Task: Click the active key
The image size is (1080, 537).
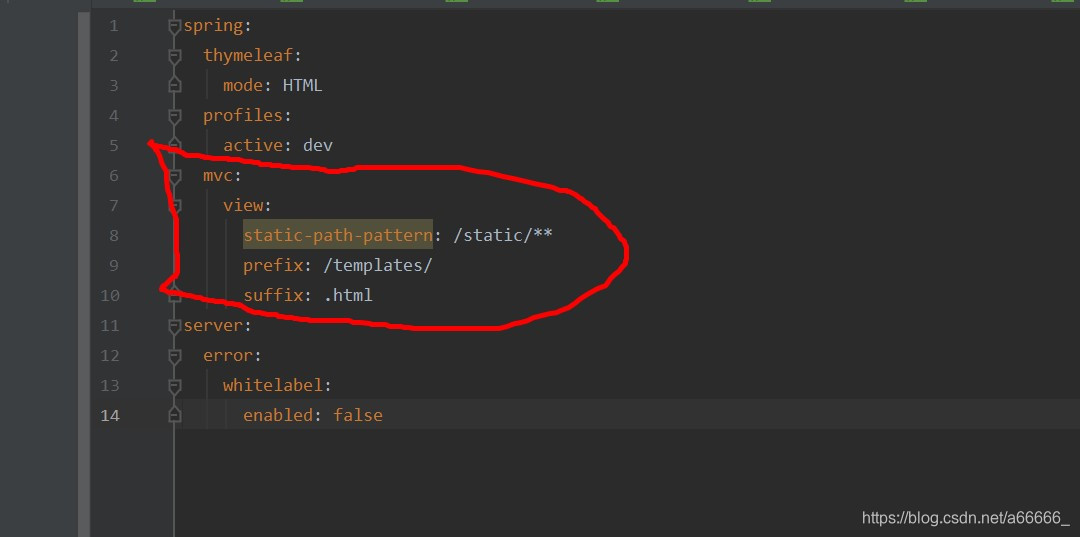Action: pyautogui.click(x=253, y=145)
